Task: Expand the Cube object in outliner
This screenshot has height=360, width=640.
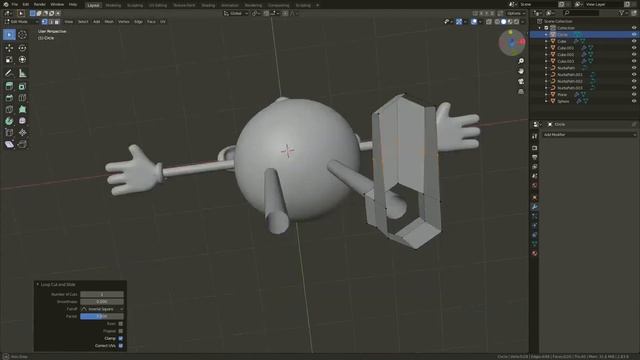Action: (x=546, y=41)
